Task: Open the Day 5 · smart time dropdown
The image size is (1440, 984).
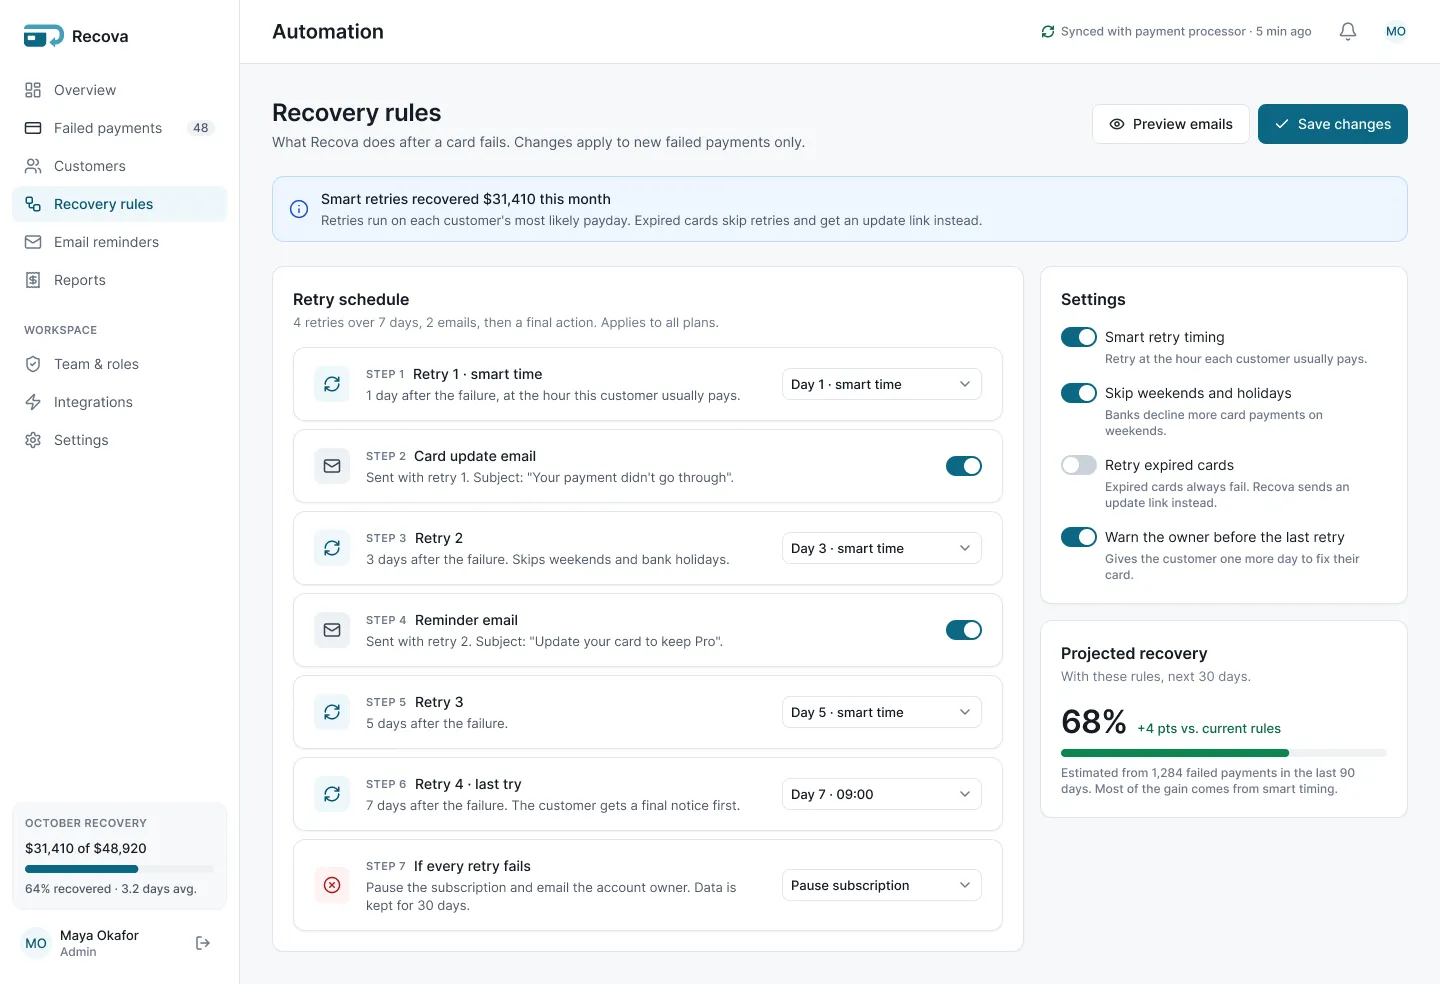Action: [882, 712]
